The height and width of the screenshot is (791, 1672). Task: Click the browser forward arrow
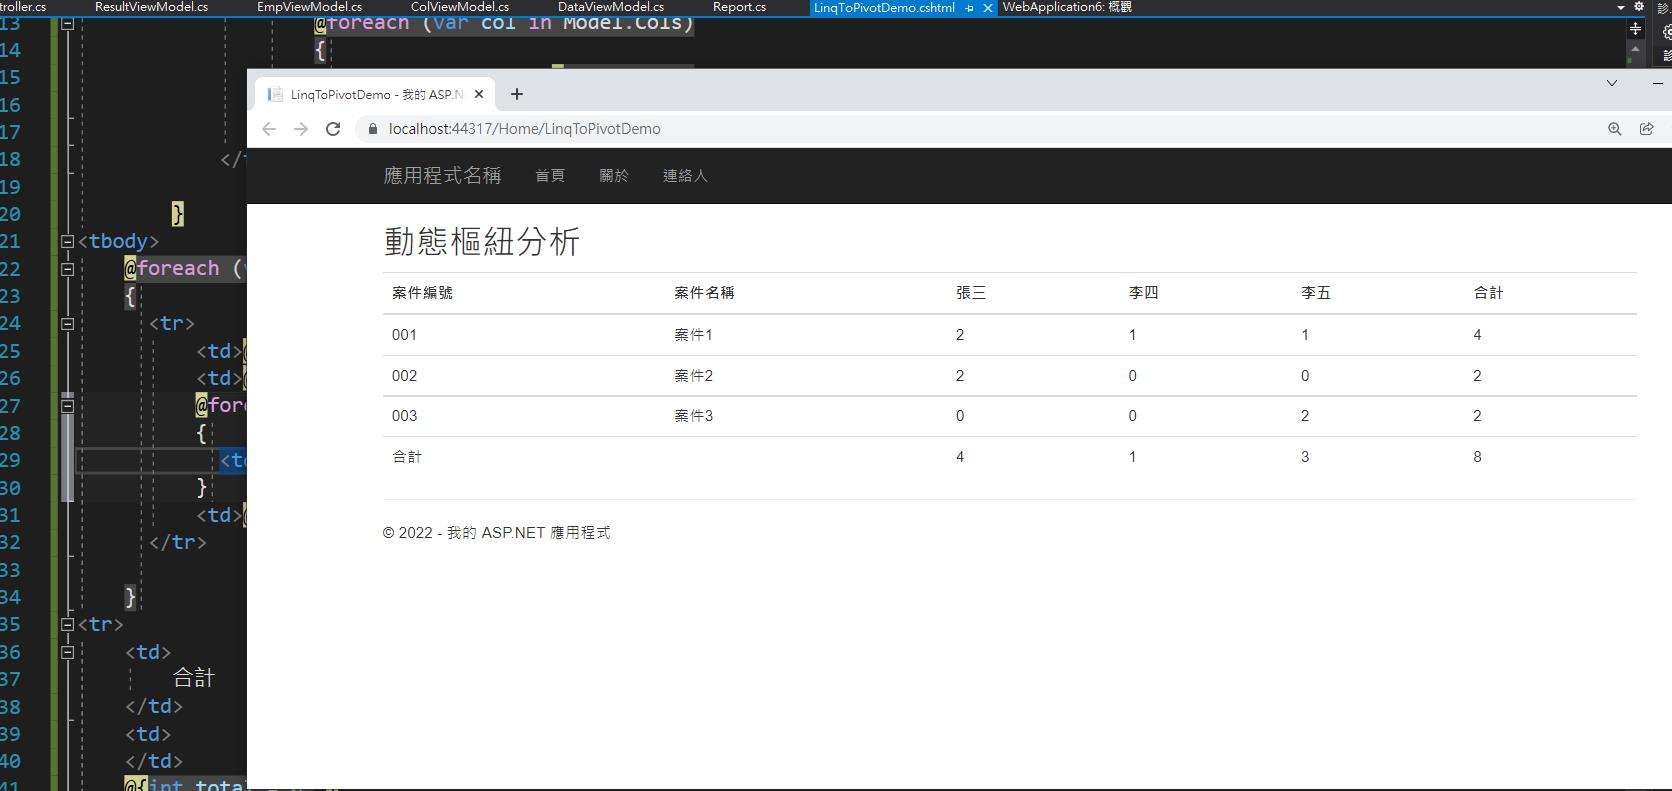(x=301, y=129)
